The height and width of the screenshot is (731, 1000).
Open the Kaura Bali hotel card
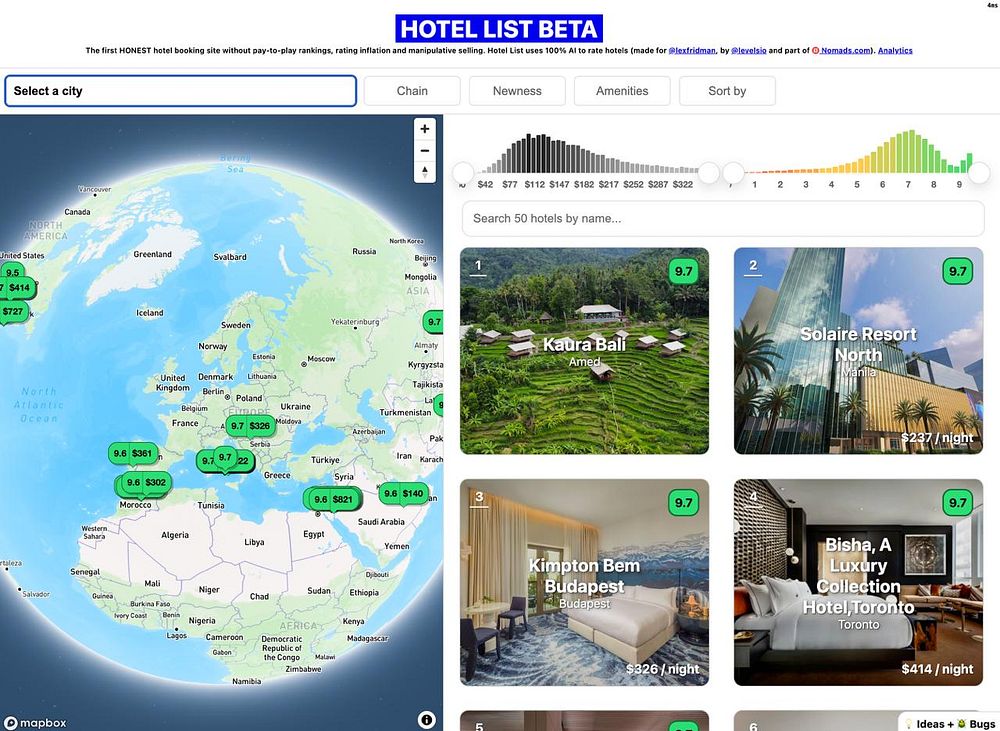[x=584, y=351]
